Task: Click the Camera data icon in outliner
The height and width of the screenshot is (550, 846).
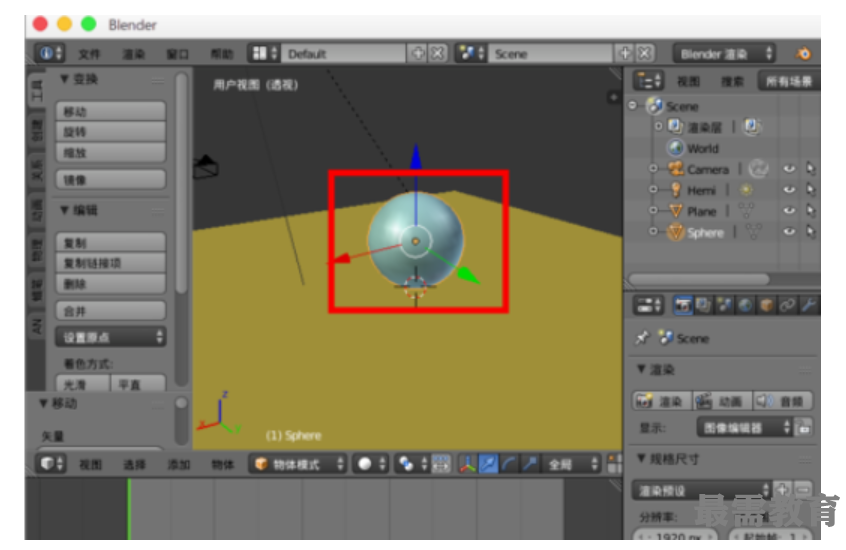Action: pyautogui.click(x=759, y=168)
